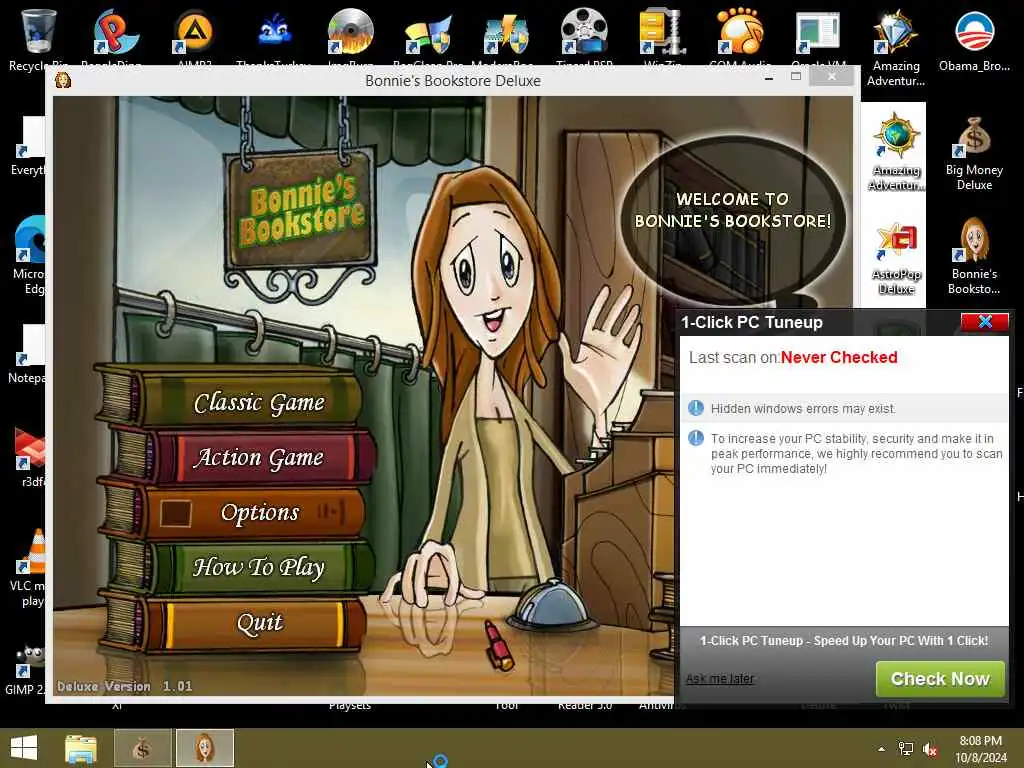This screenshot has height=768, width=1024.
Task: Close the 1-Click PC Tuneup popup
Action: click(x=984, y=321)
